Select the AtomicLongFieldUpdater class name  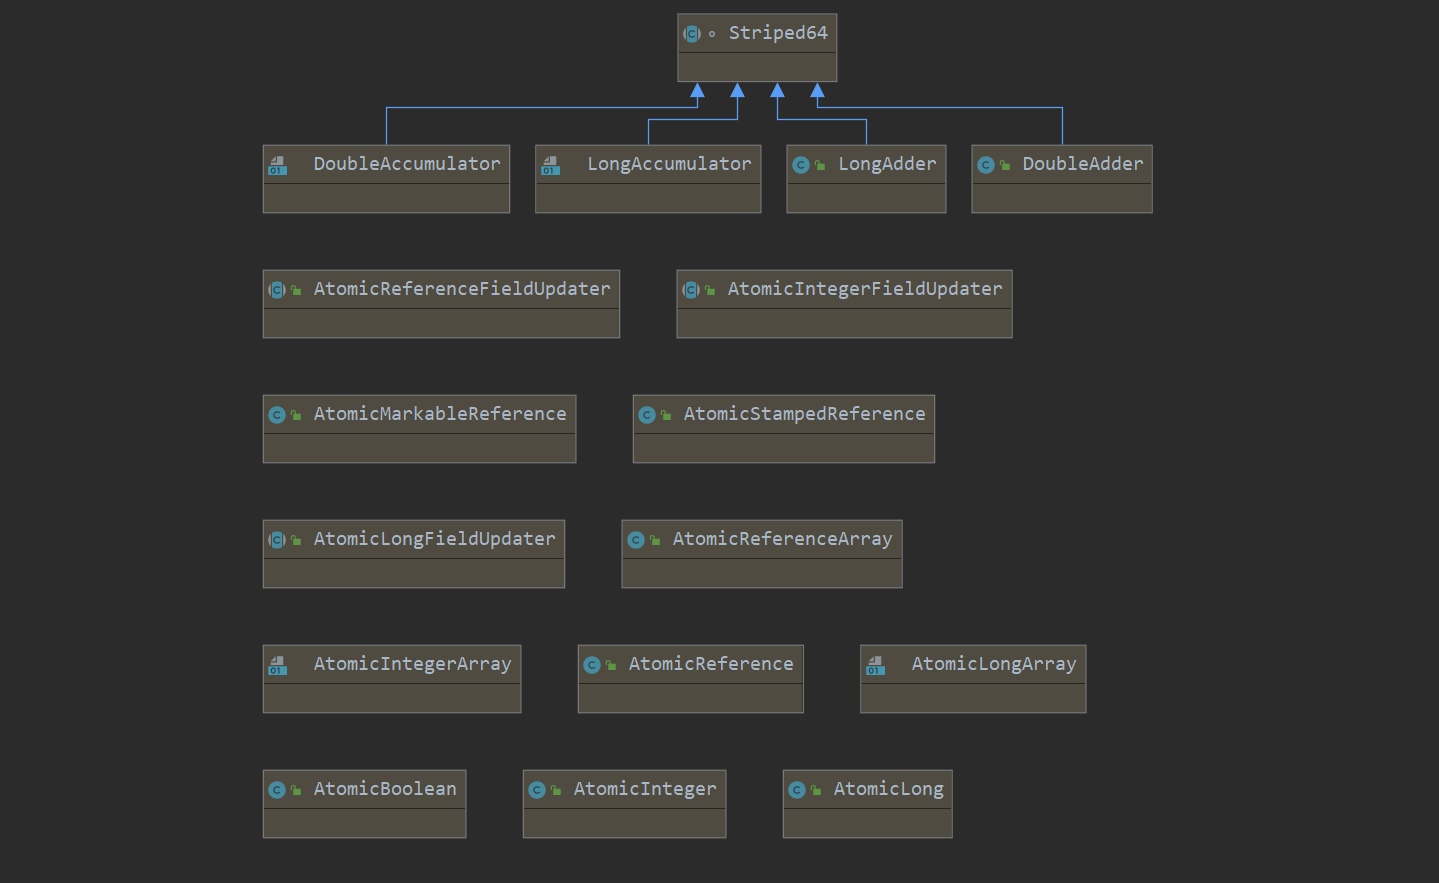[x=435, y=539]
